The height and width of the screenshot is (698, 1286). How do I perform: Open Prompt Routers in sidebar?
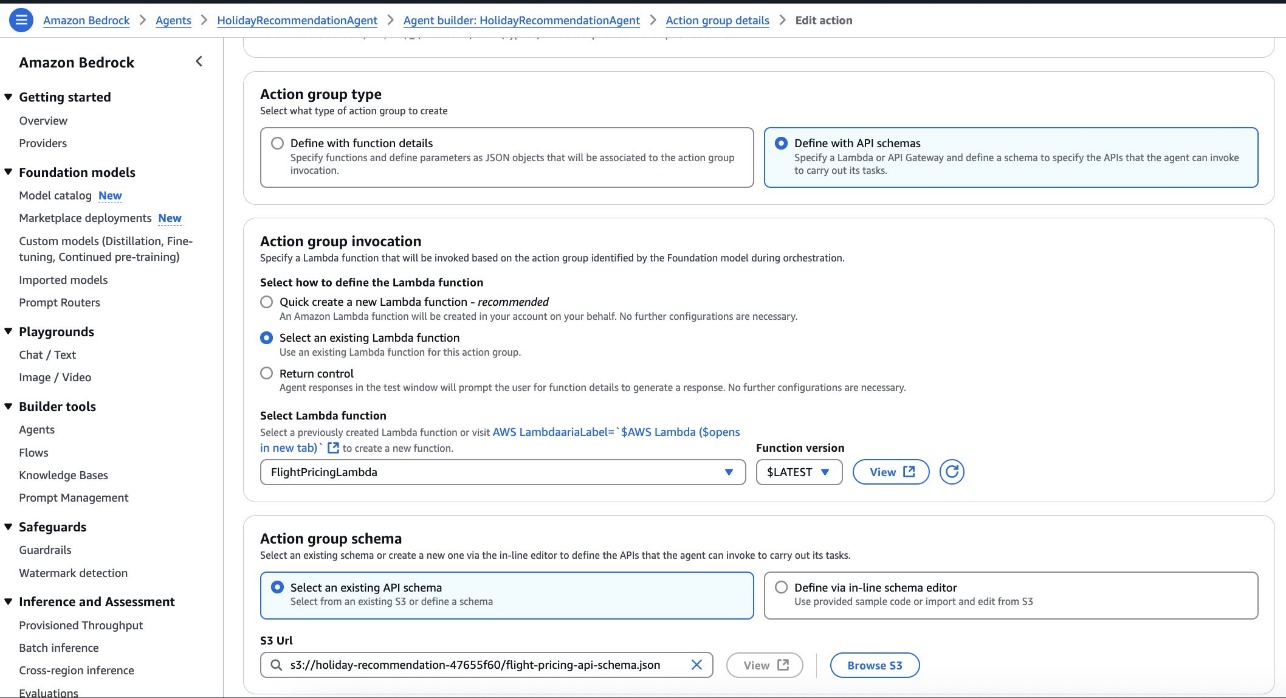(x=59, y=303)
